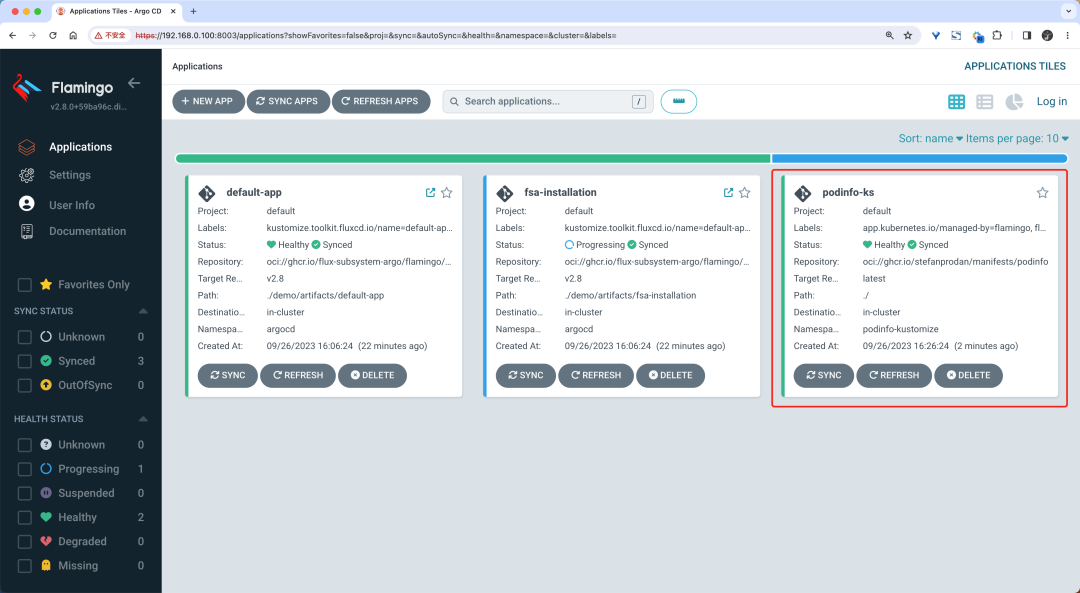Refresh the fsa-installation application
The width and height of the screenshot is (1080, 593).
click(x=596, y=375)
